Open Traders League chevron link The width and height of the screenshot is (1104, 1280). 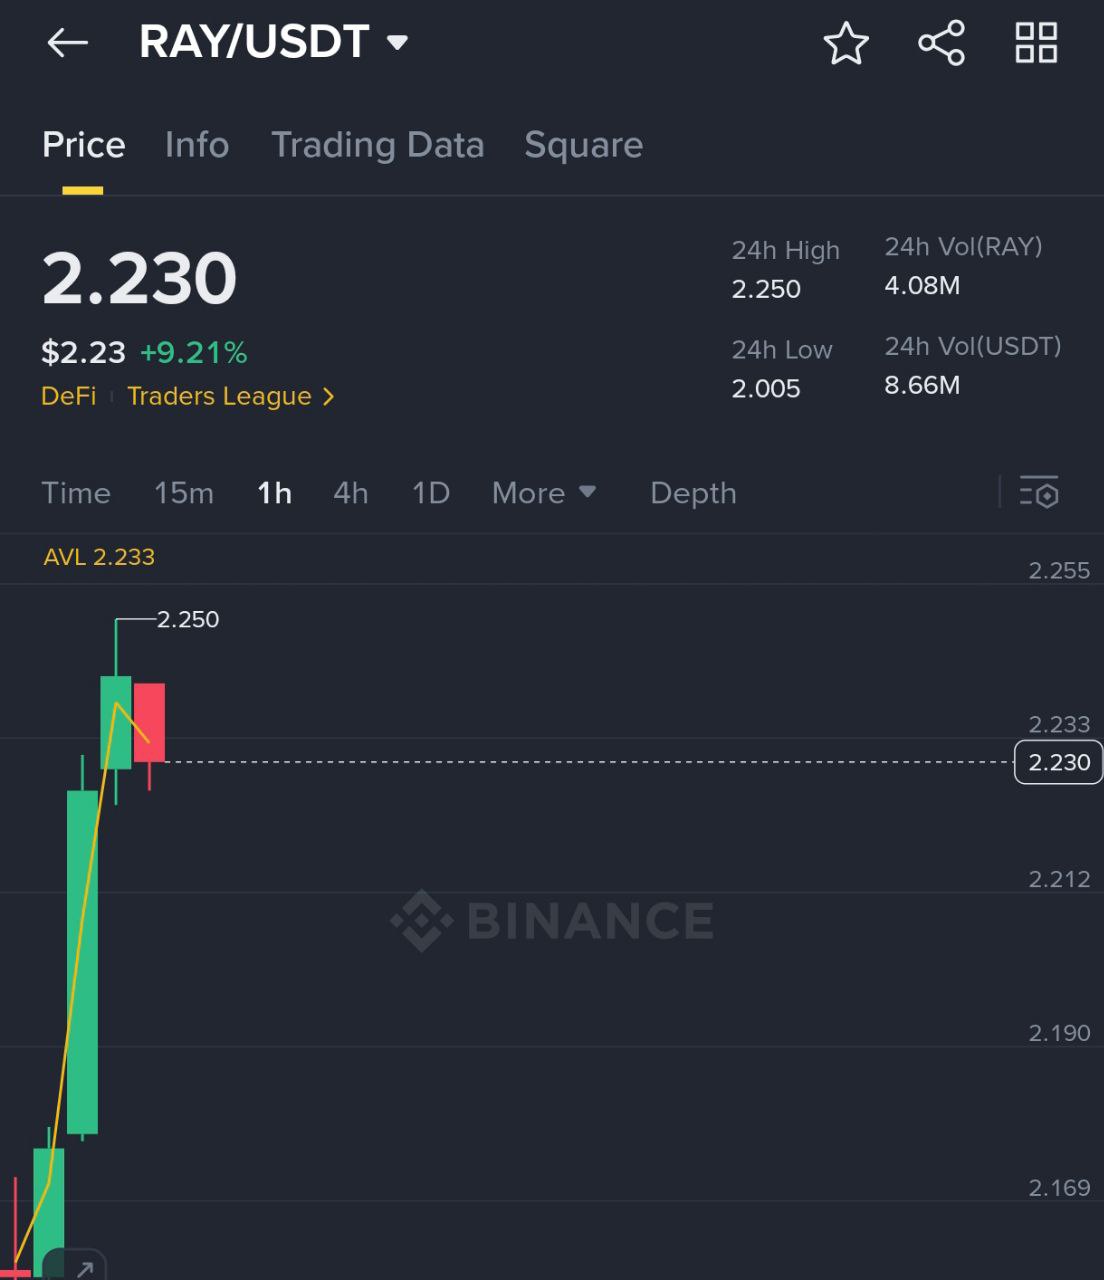pos(231,396)
